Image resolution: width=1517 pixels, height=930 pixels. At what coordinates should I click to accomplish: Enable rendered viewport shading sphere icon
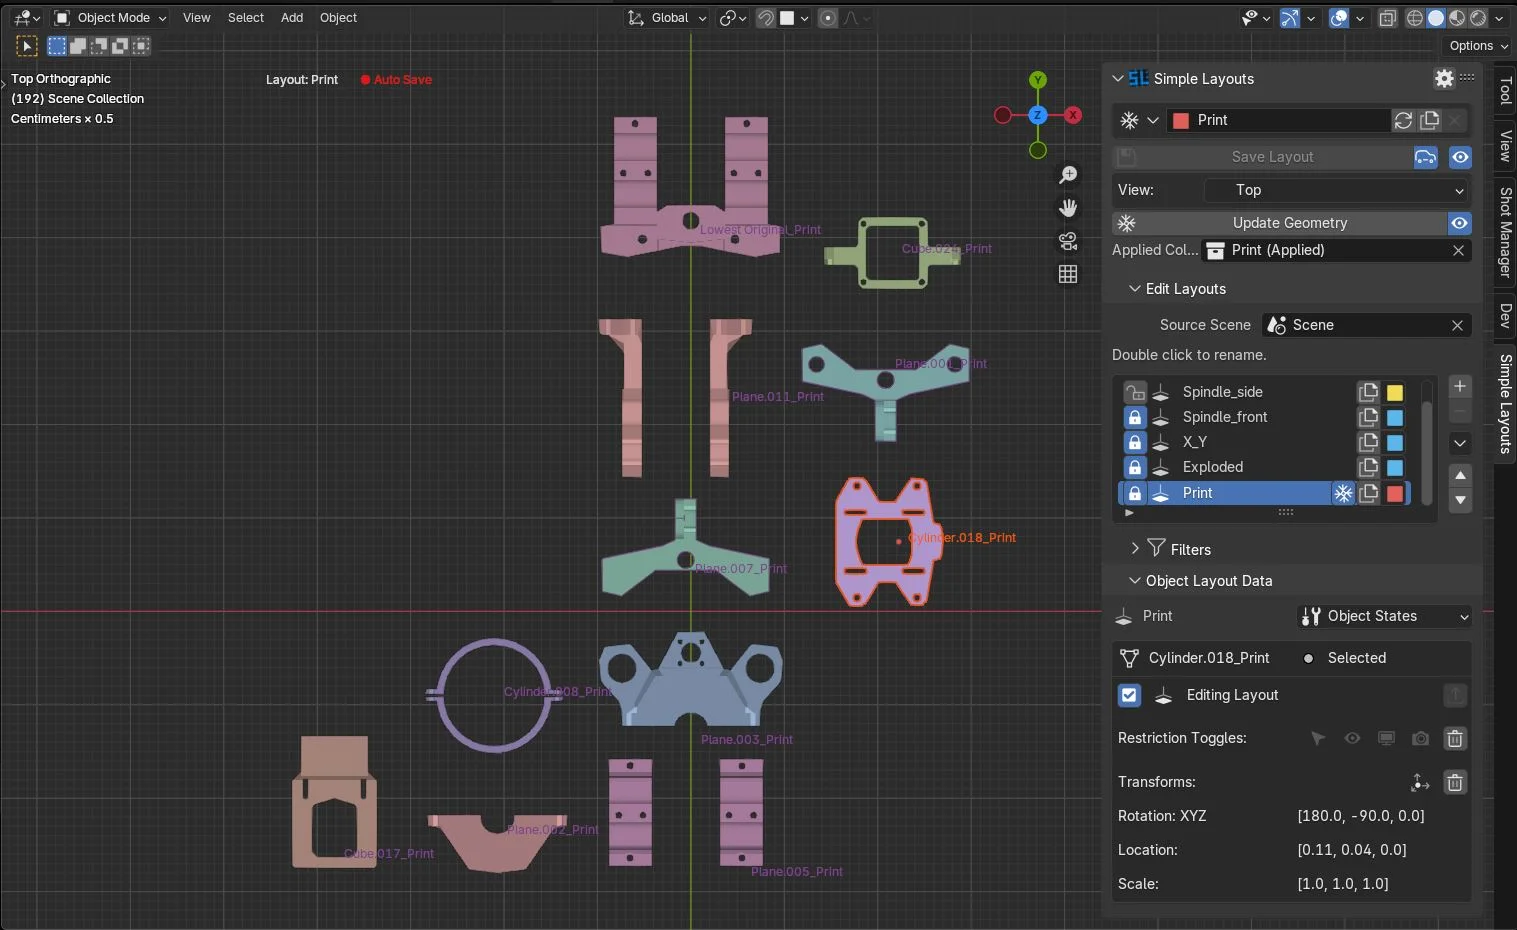[x=1478, y=17]
